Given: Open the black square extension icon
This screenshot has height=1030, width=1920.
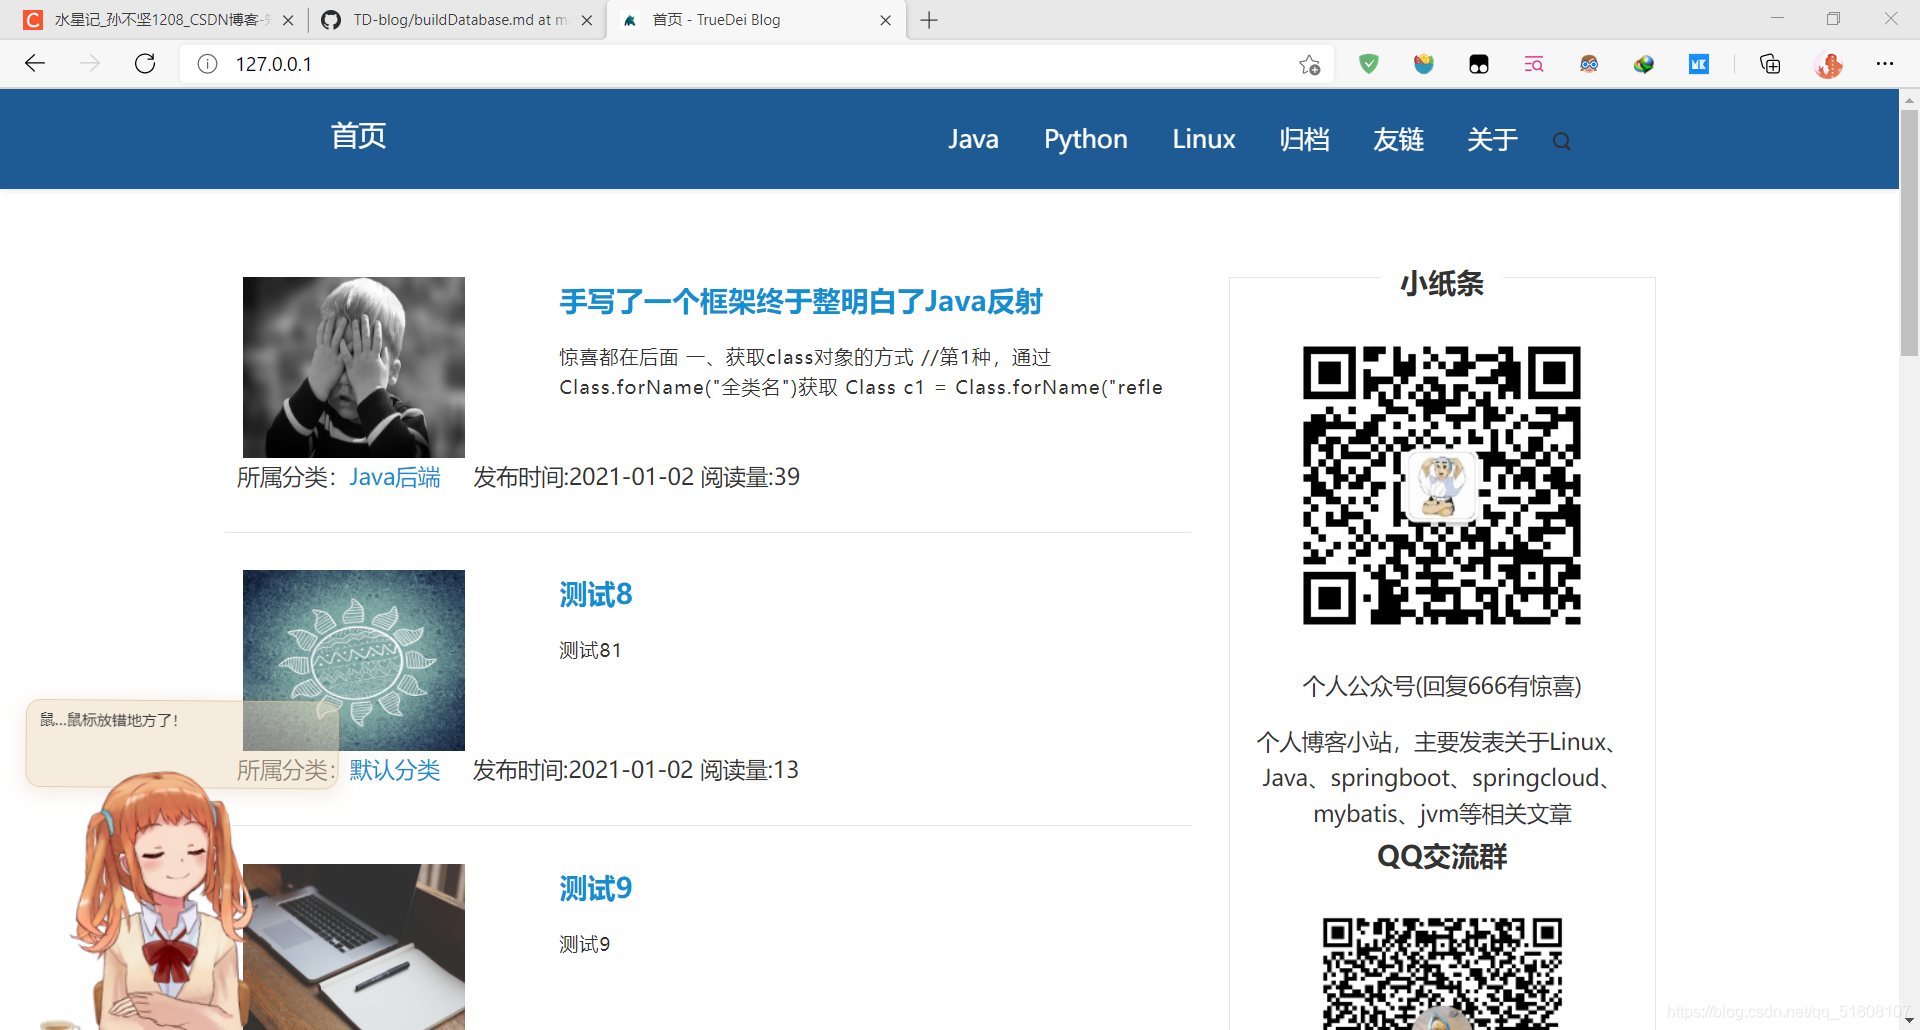Looking at the screenshot, I should 1479,64.
